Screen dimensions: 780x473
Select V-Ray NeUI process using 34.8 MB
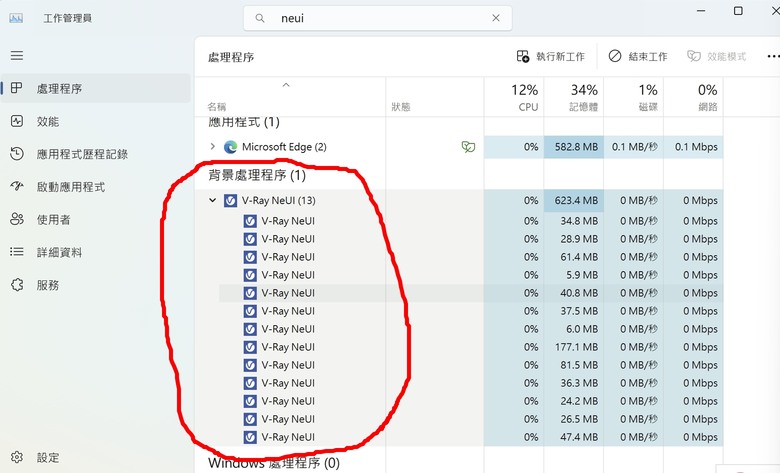(x=471, y=221)
